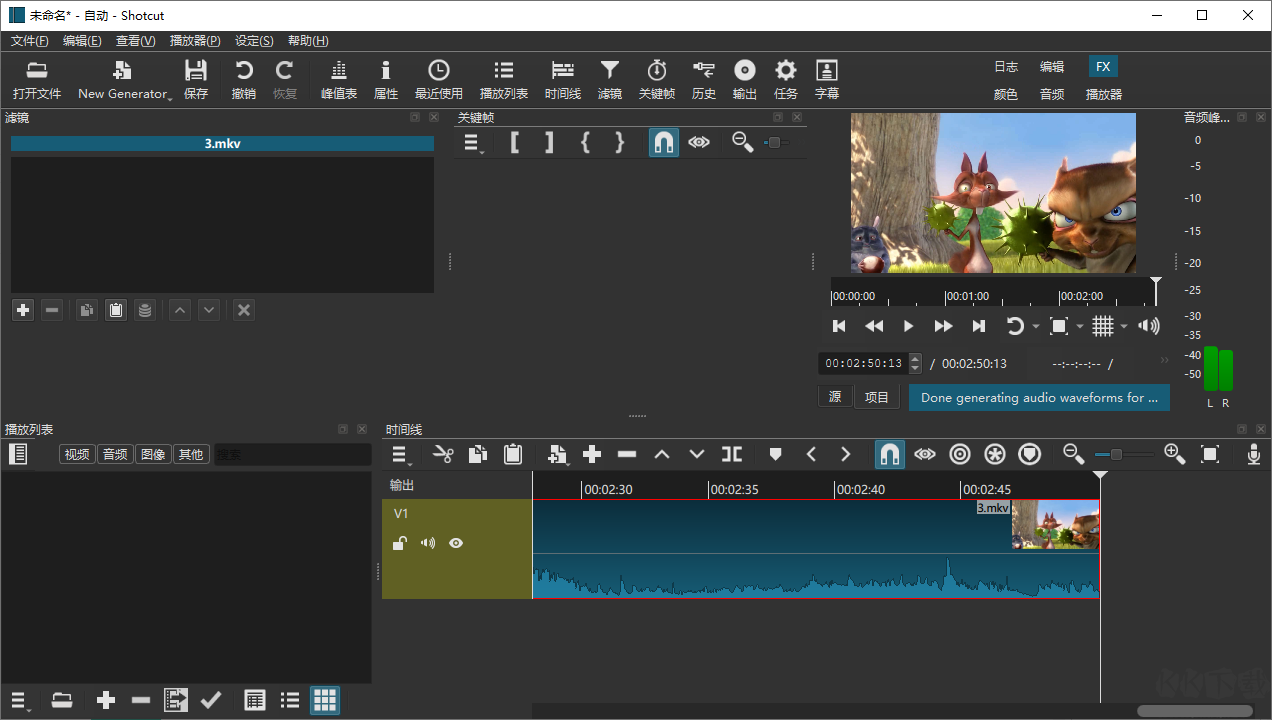Split the clip at the playhead
Screen dimensions: 1272x720
click(732, 454)
